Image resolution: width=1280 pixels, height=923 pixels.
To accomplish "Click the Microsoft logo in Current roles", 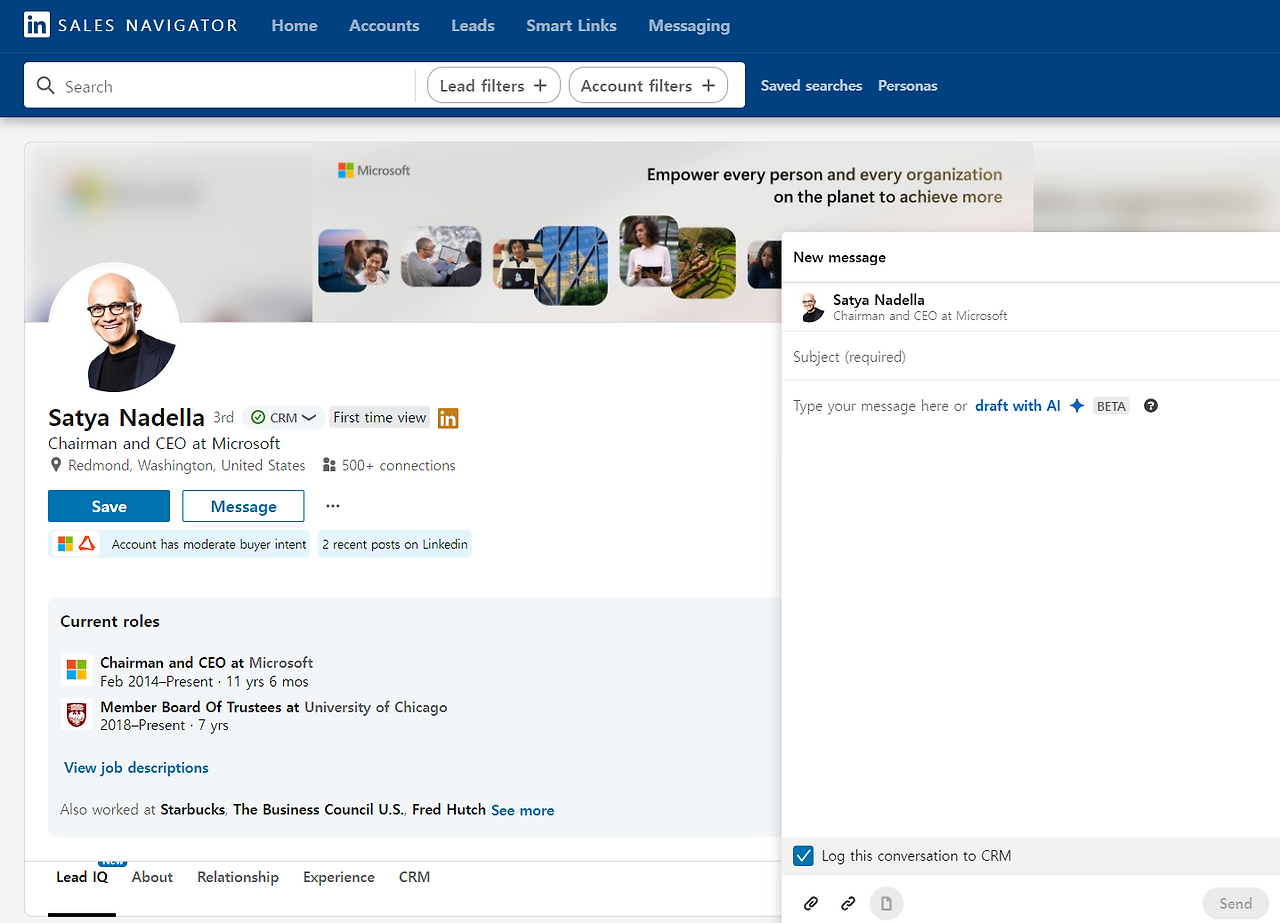I will pyautogui.click(x=75, y=670).
